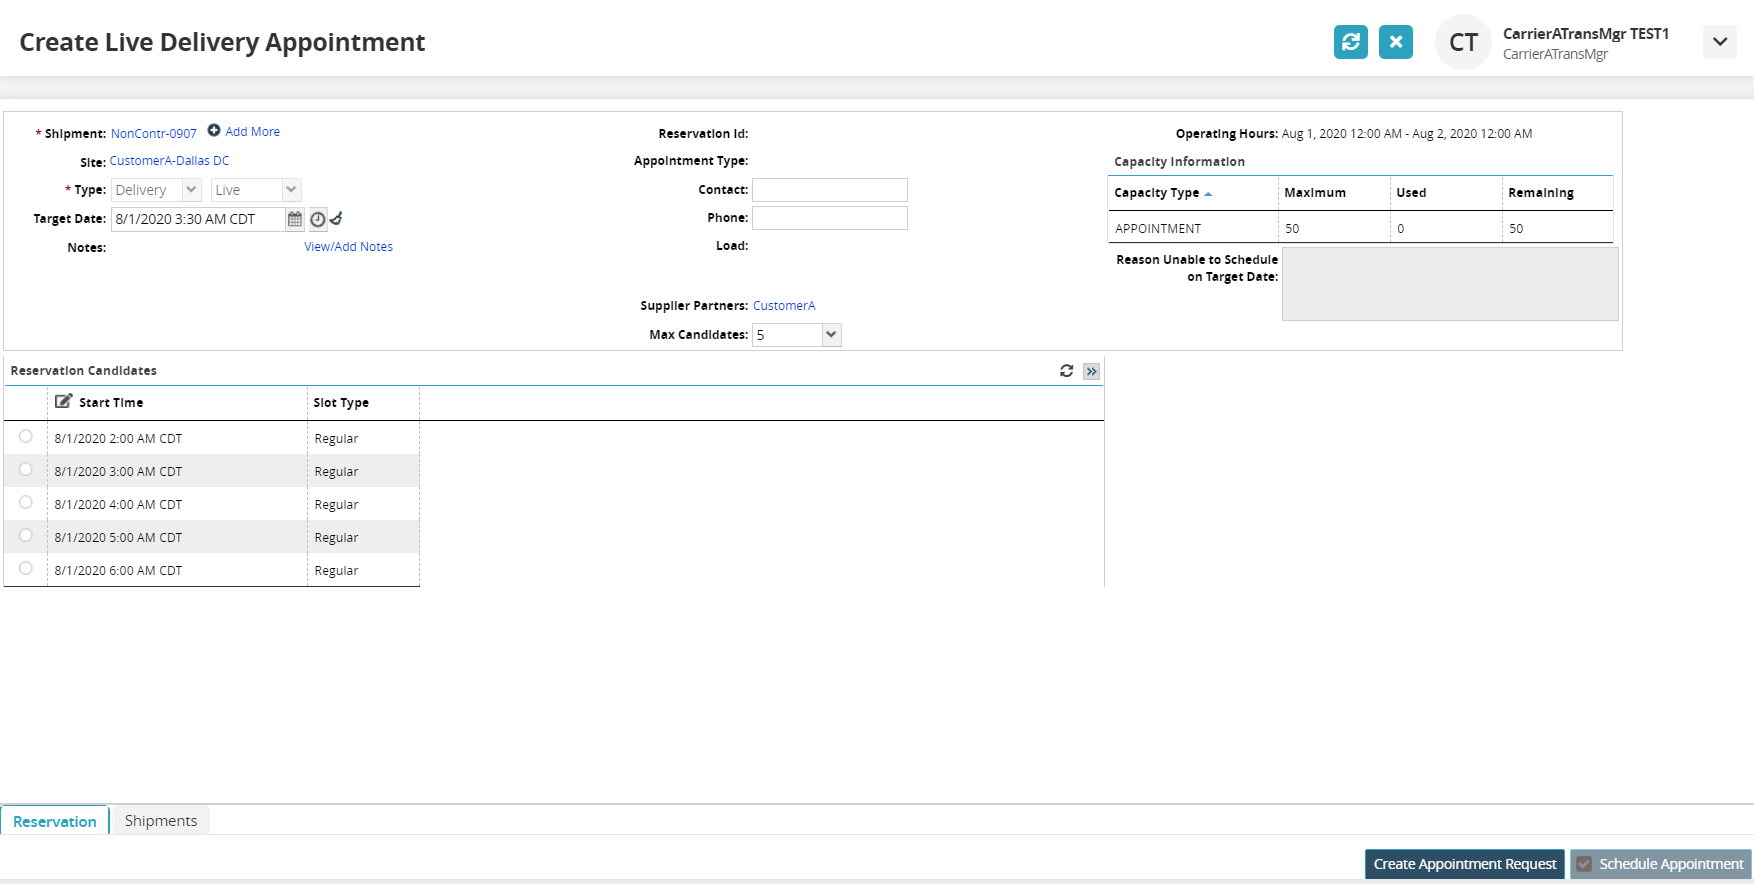The height and width of the screenshot is (884, 1754).
Task: Click the edit icon in Start Time header
Action: click(63, 402)
